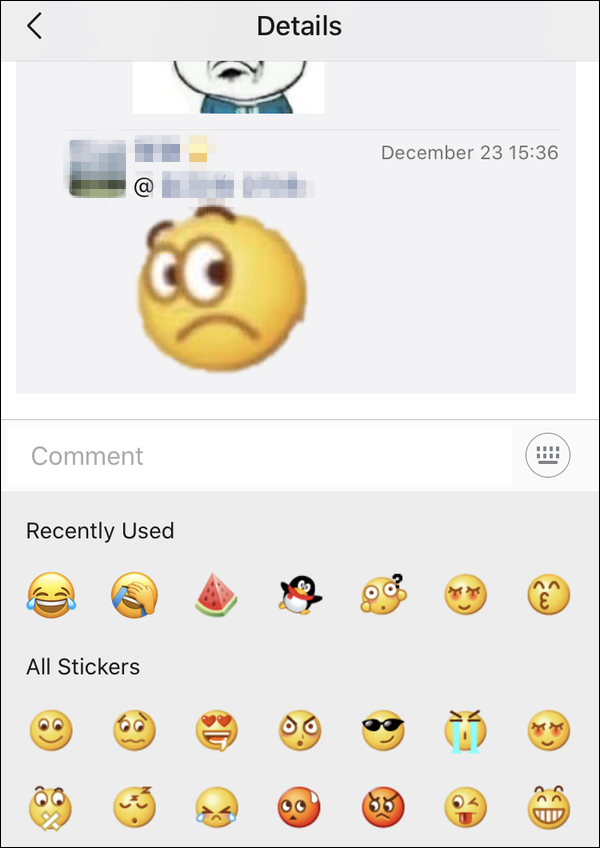Insert the kissing face emoji in Recently Used
The image size is (600, 848).
549,595
